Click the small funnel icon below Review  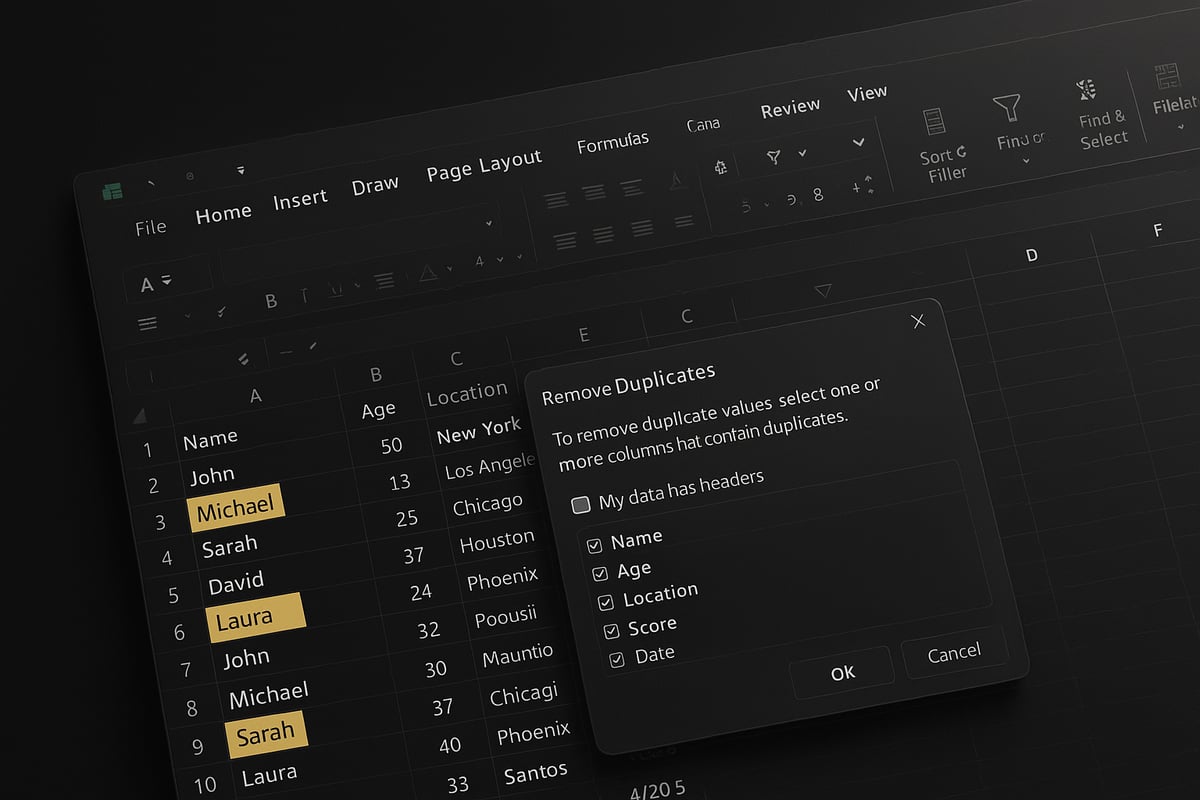773,157
